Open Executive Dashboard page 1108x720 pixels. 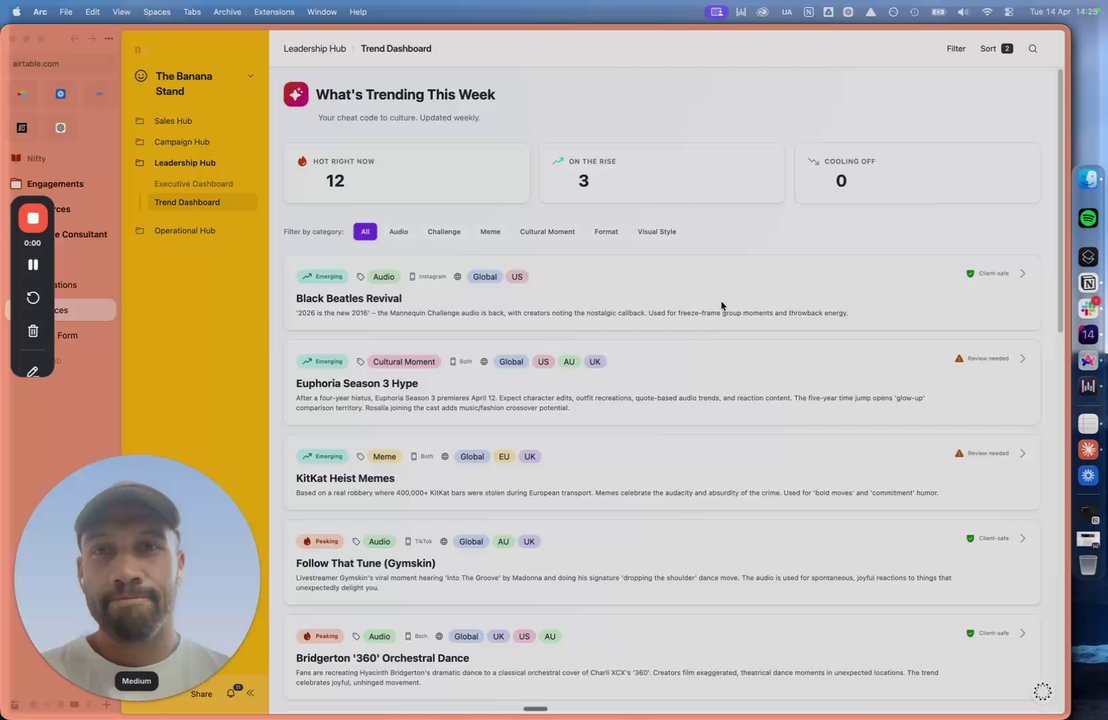[x=193, y=184]
